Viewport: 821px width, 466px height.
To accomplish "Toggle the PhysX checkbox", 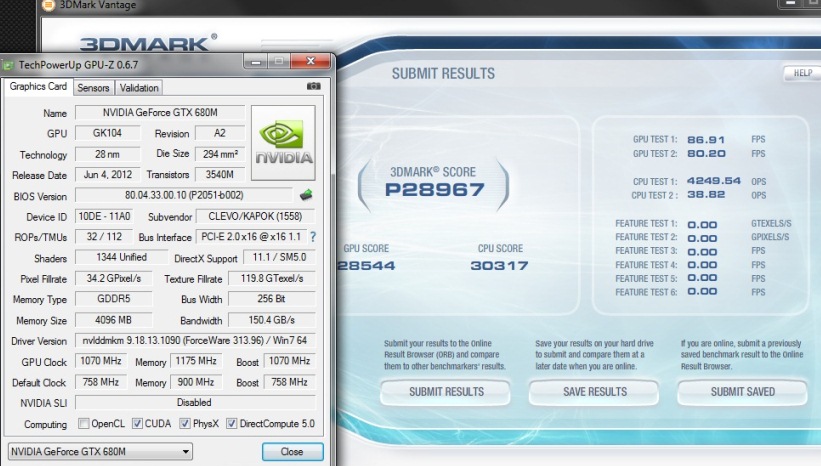I will click(x=184, y=423).
